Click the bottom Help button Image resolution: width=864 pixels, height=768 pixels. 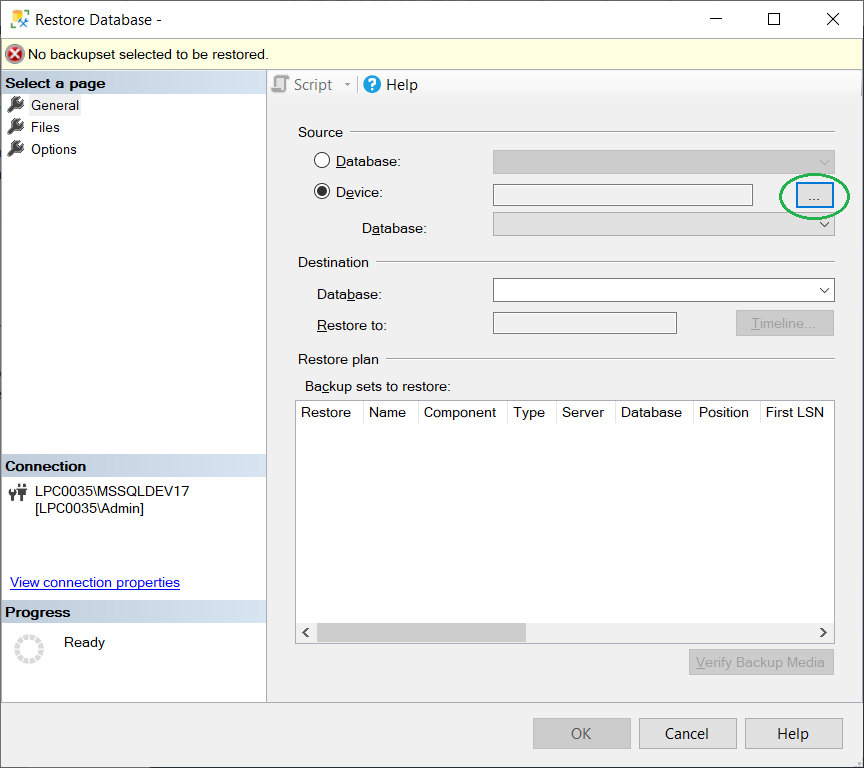[x=792, y=734]
